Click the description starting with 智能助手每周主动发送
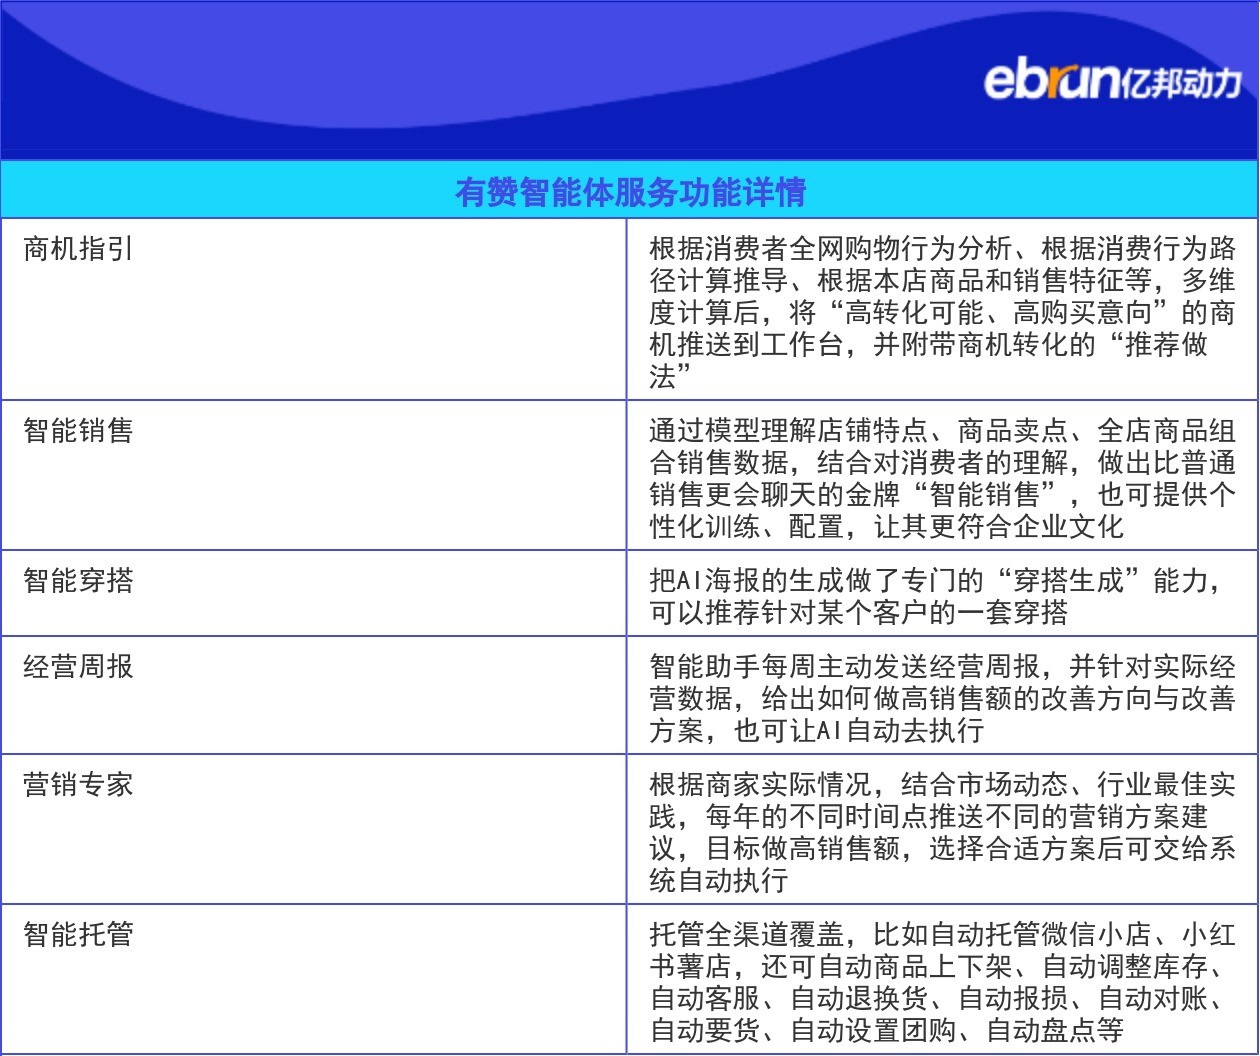 (x=940, y=698)
